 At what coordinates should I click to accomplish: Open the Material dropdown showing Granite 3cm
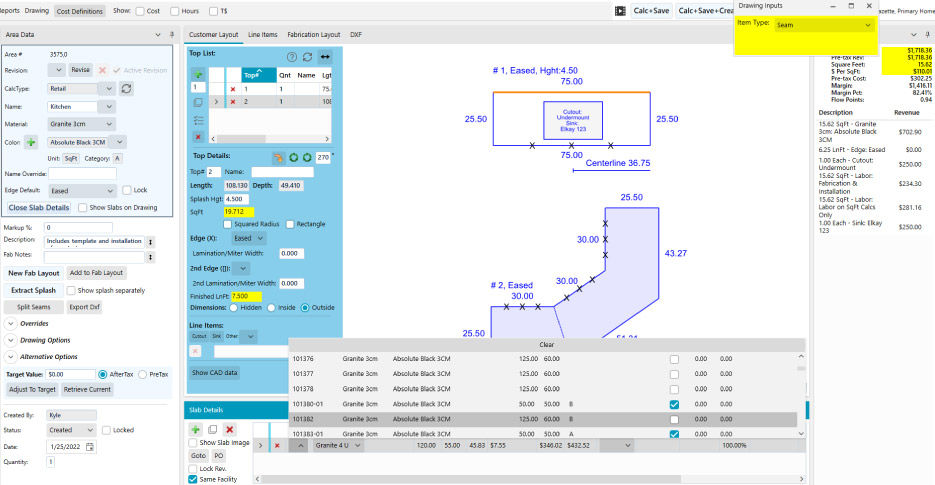click(x=82, y=124)
